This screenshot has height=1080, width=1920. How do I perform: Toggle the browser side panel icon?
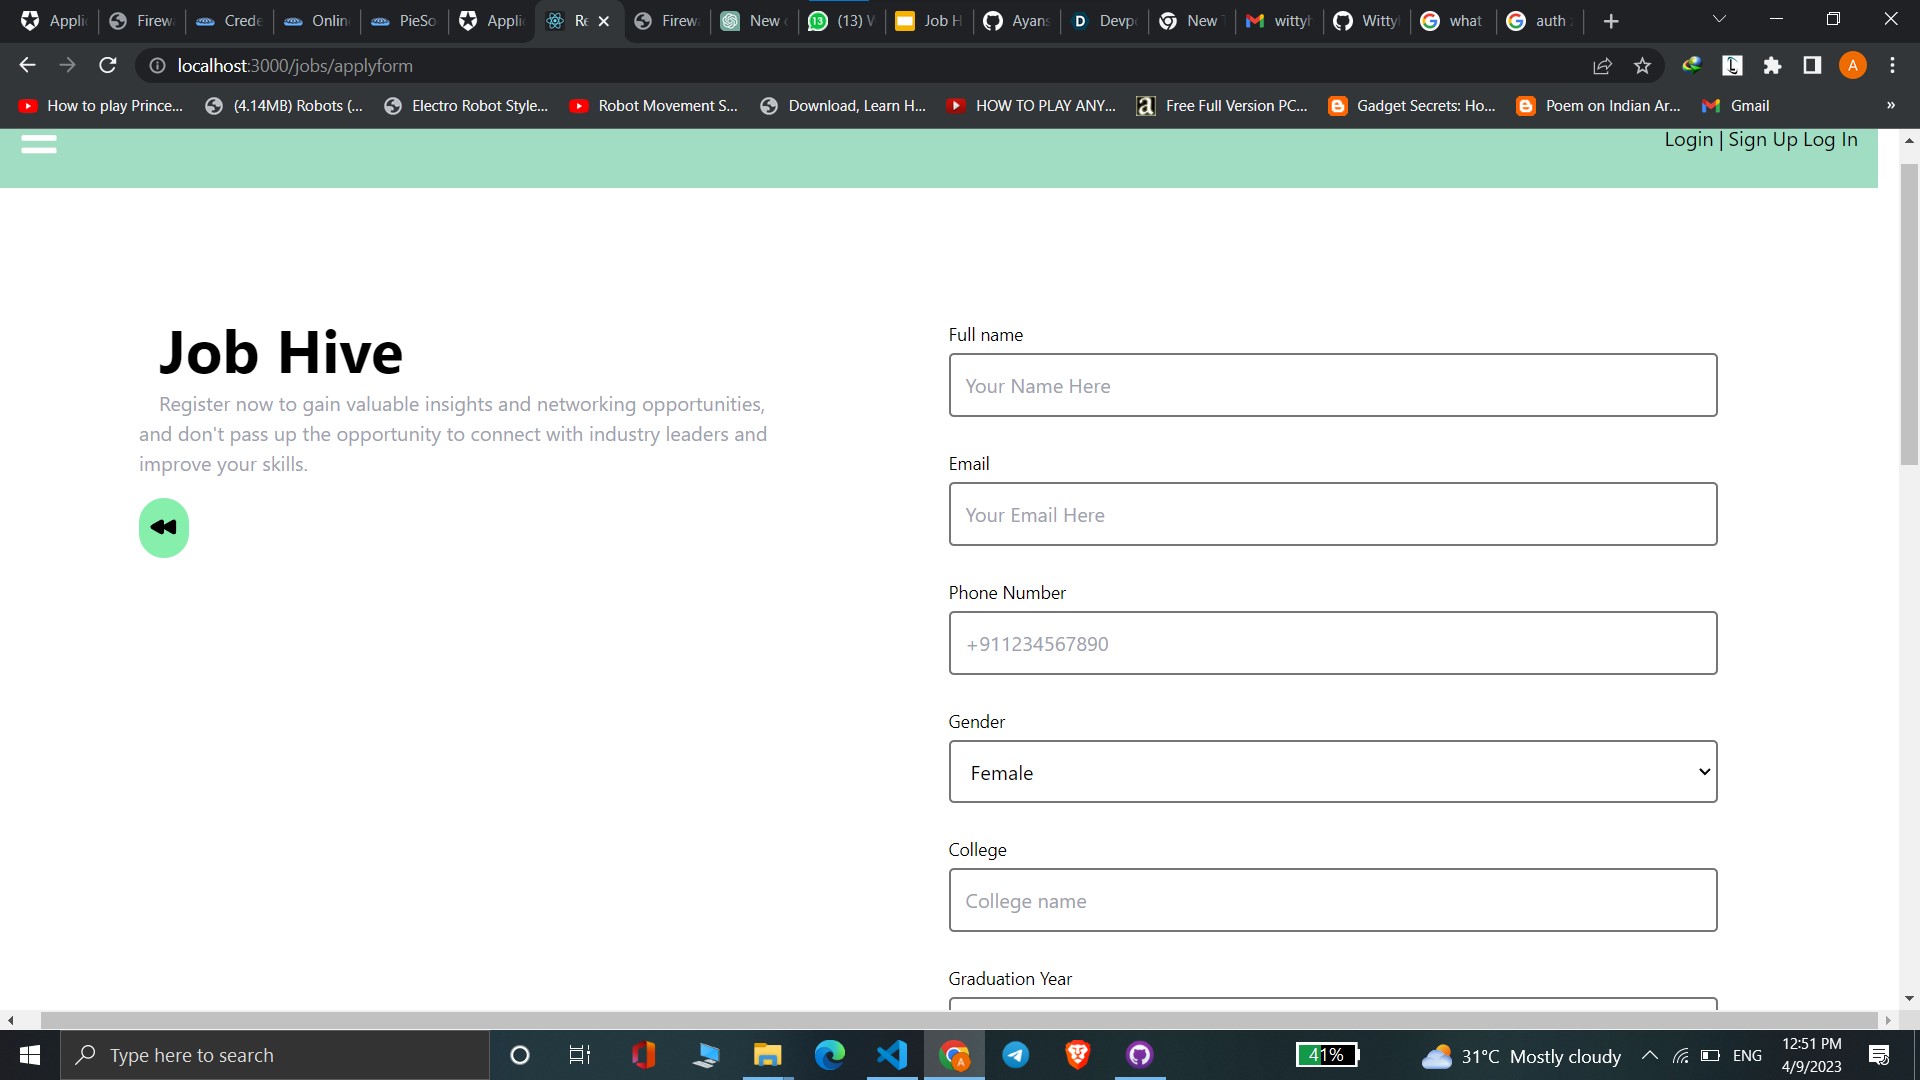coord(1812,66)
